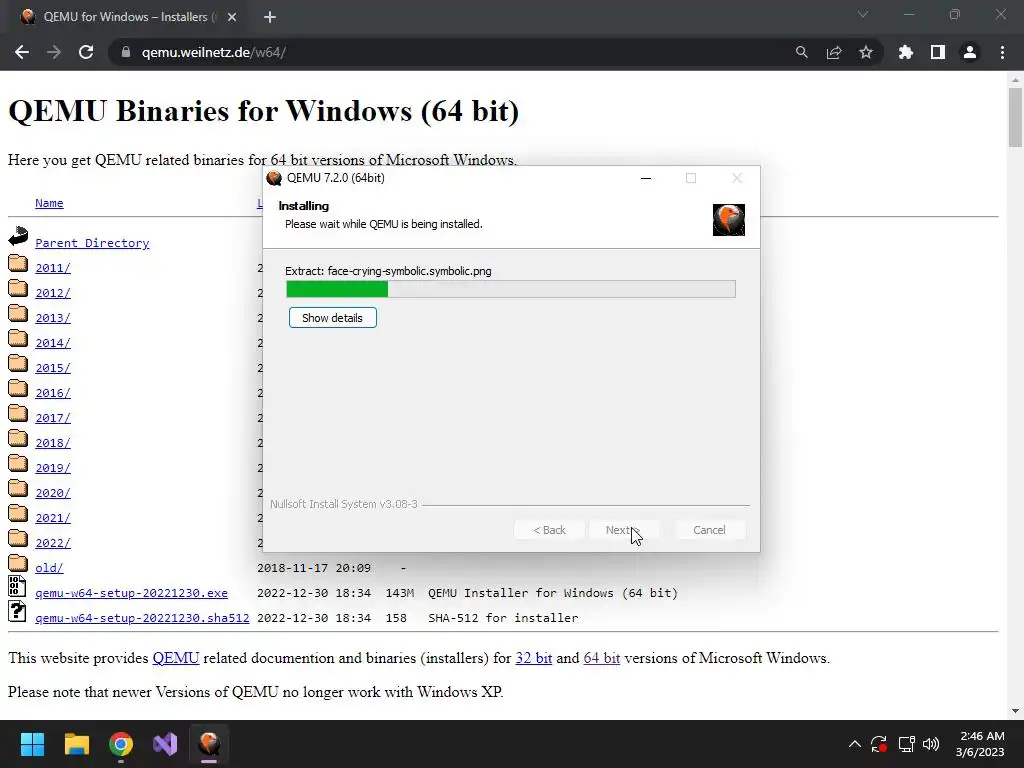Open the 2017/ folder link
Image resolution: width=1024 pixels, height=768 pixels.
[53, 418]
